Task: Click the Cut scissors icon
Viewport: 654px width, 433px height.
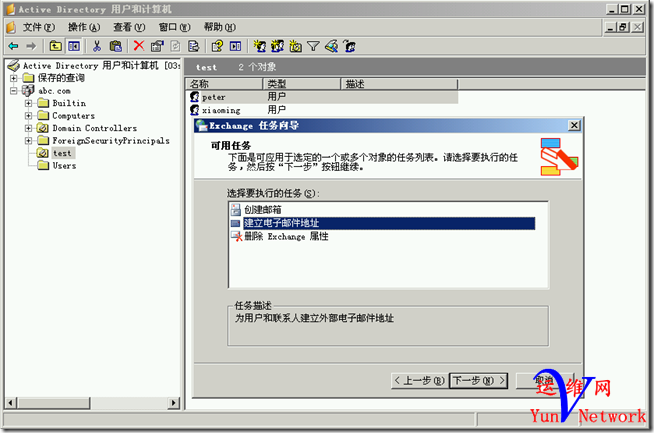Action: pos(97,46)
